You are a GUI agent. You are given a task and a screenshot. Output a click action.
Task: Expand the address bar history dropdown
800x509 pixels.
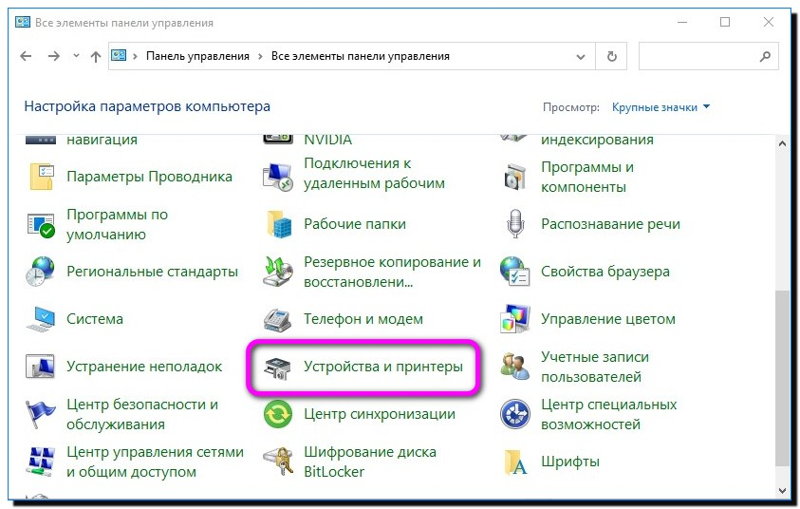click(x=581, y=57)
